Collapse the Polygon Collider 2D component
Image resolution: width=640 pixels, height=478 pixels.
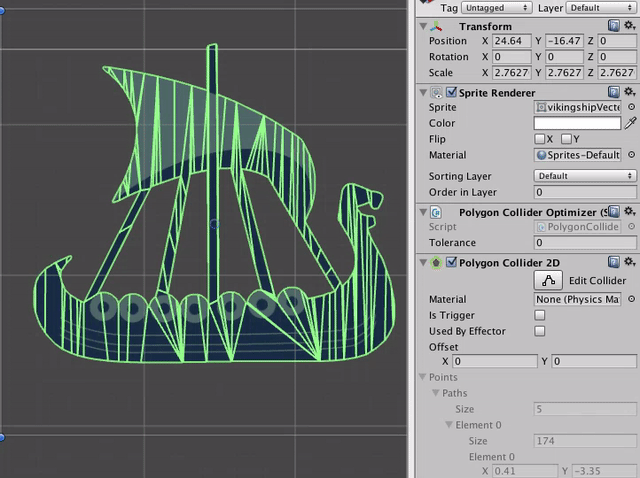coord(423,262)
